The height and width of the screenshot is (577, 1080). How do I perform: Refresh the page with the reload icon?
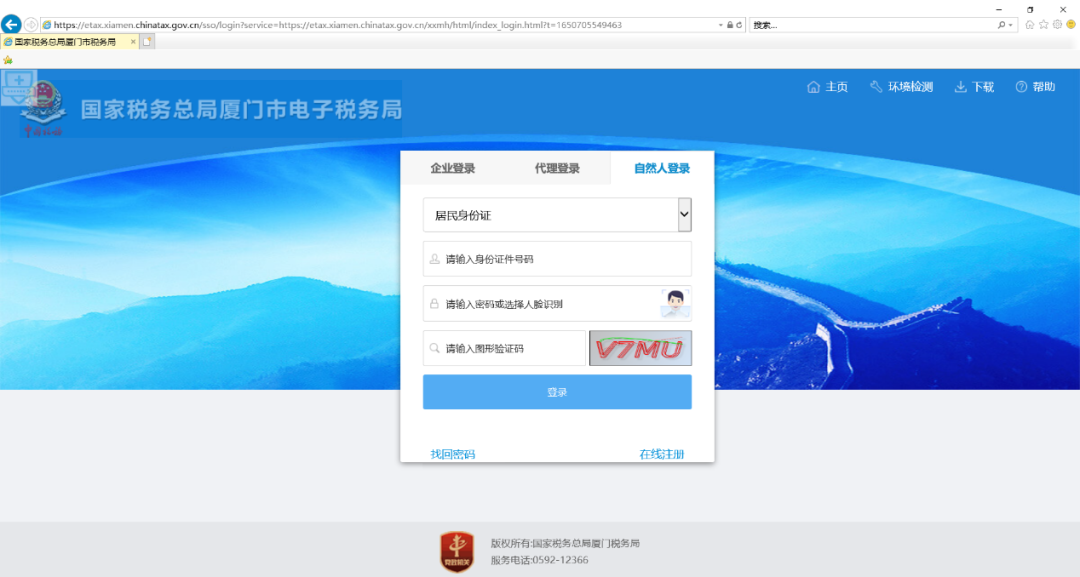pos(739,25)
